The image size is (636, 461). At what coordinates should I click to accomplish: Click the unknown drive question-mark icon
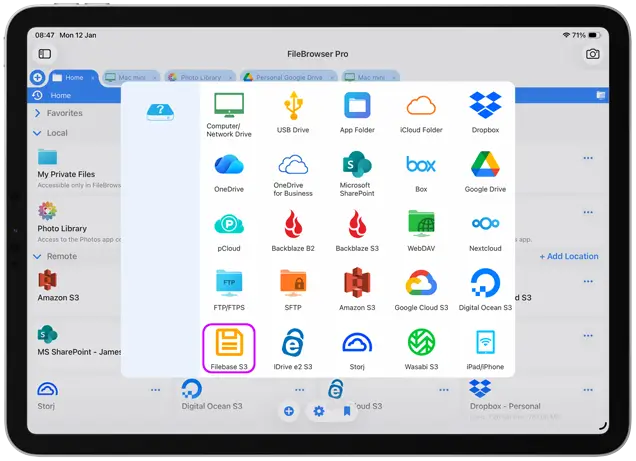pyautogui.click(x=160, y=112)
